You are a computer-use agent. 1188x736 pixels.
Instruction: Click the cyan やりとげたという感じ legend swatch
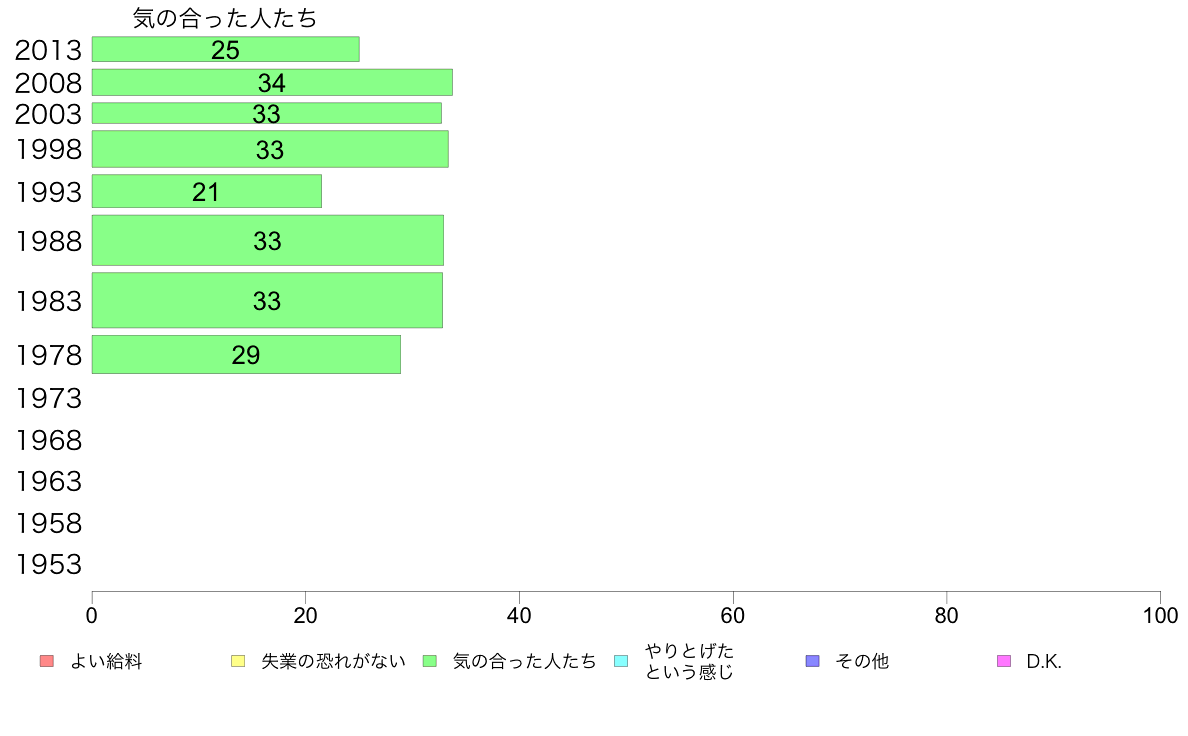click(621, 661)
